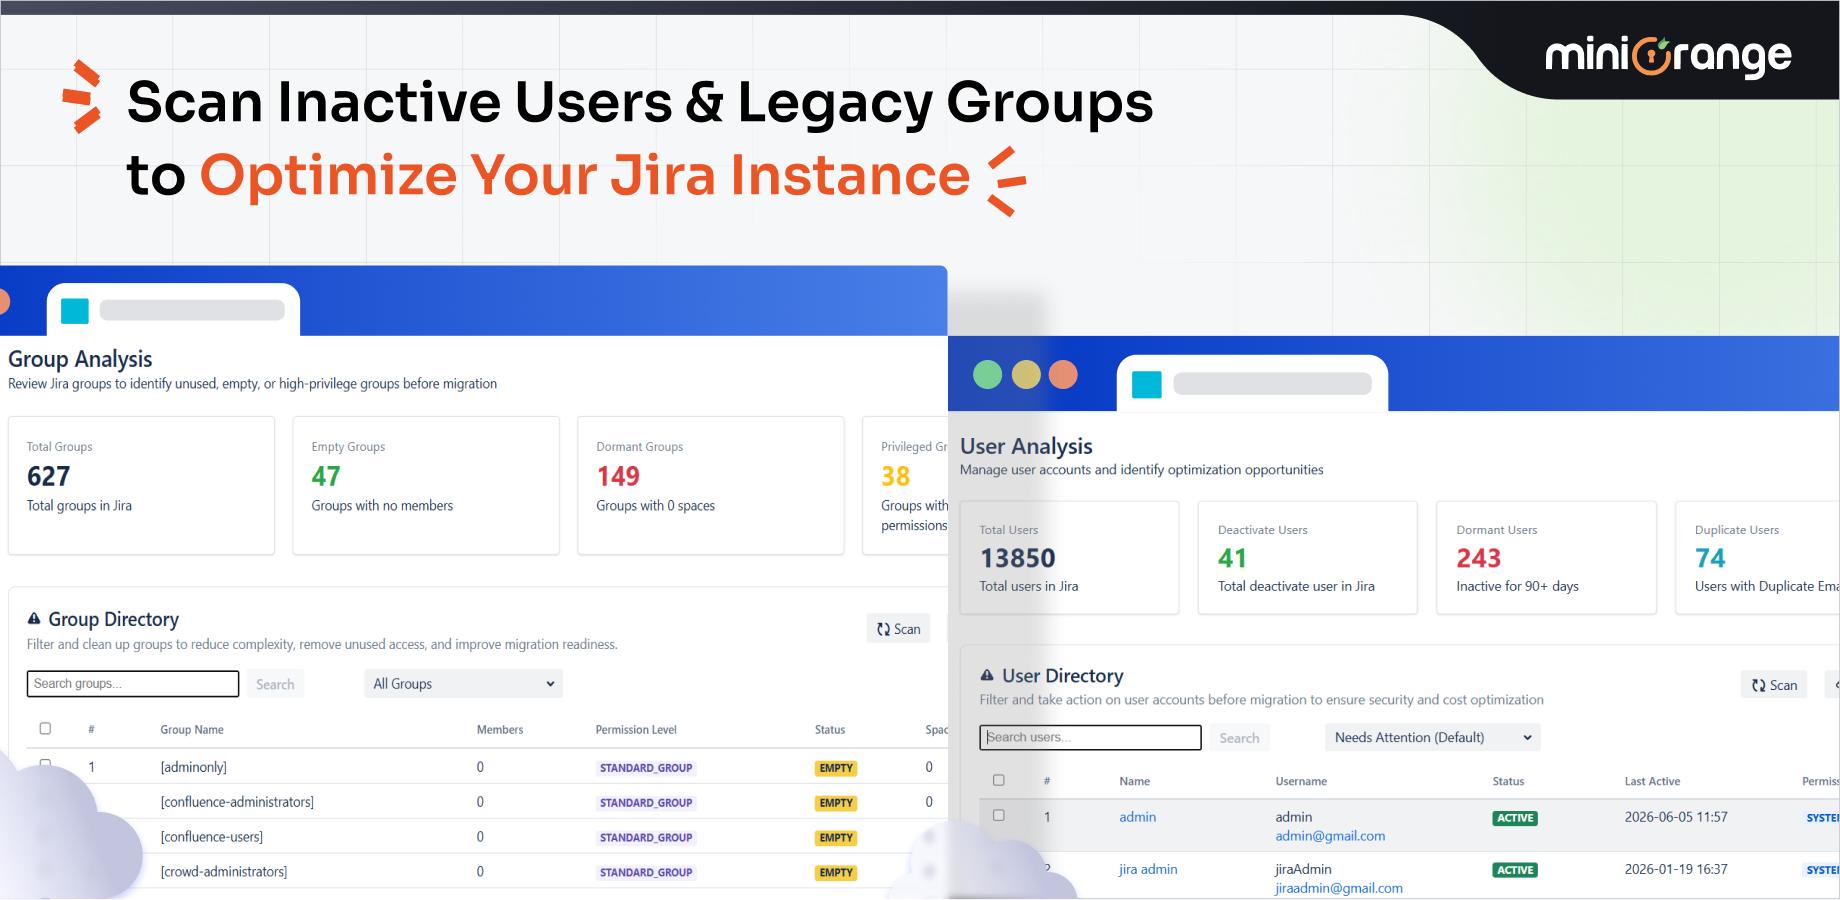The height and width of the screenshot is (900, 1840).
Task: Click Search button next to user search
Action: [1239, 738]
